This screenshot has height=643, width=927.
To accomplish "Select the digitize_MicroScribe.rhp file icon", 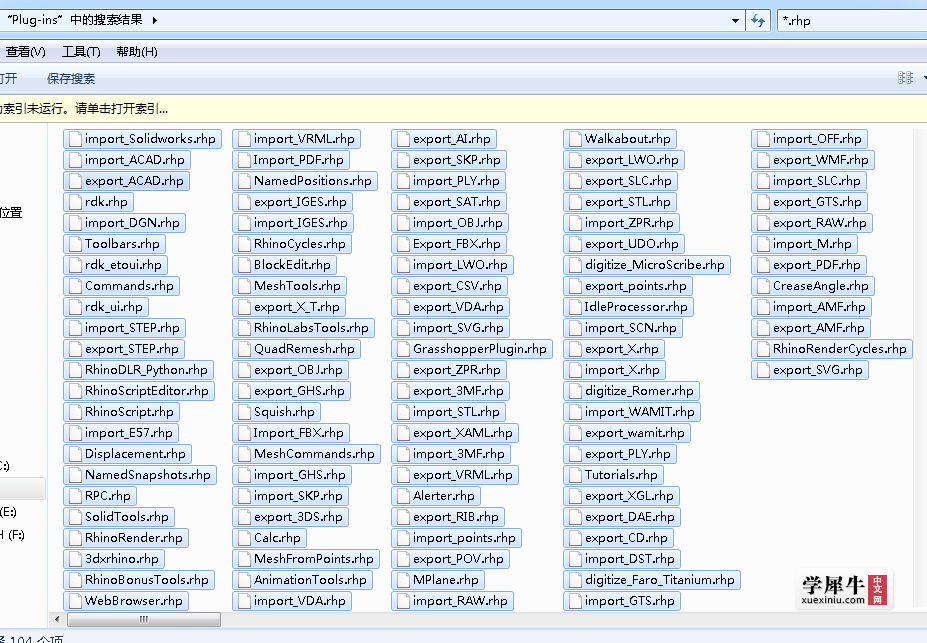I will (x=575, y=265).
